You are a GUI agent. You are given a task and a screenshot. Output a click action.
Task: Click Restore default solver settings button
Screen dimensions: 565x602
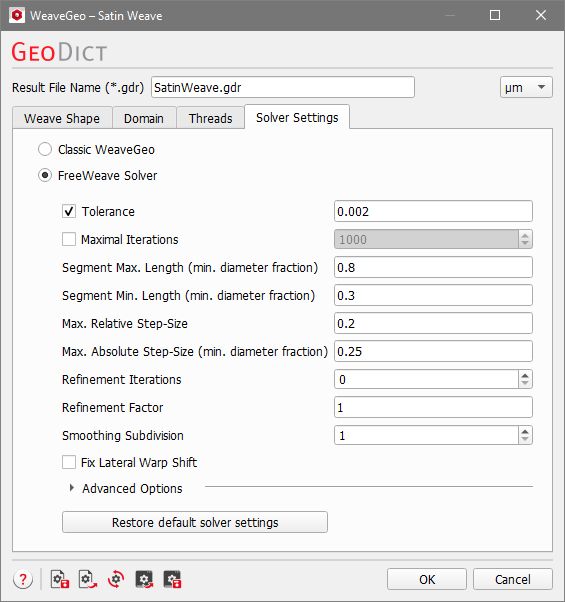[x=195, y=522]
